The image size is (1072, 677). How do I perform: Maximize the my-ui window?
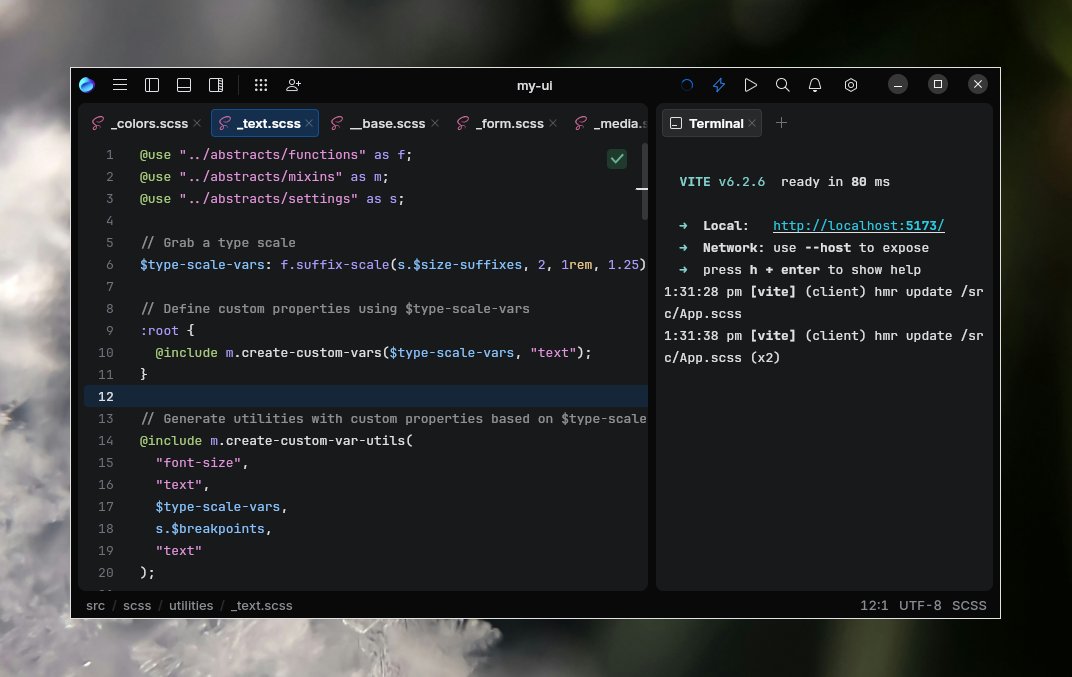click(938, 84)
